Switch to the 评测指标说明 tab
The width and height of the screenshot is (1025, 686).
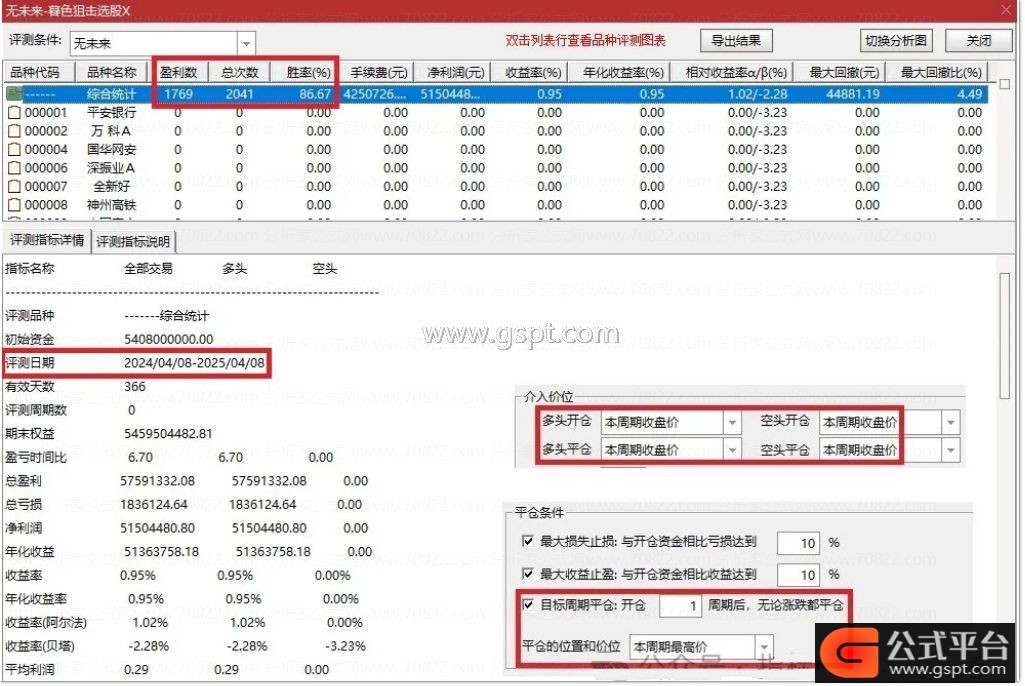pyautogui.click(x=133, y=242)
